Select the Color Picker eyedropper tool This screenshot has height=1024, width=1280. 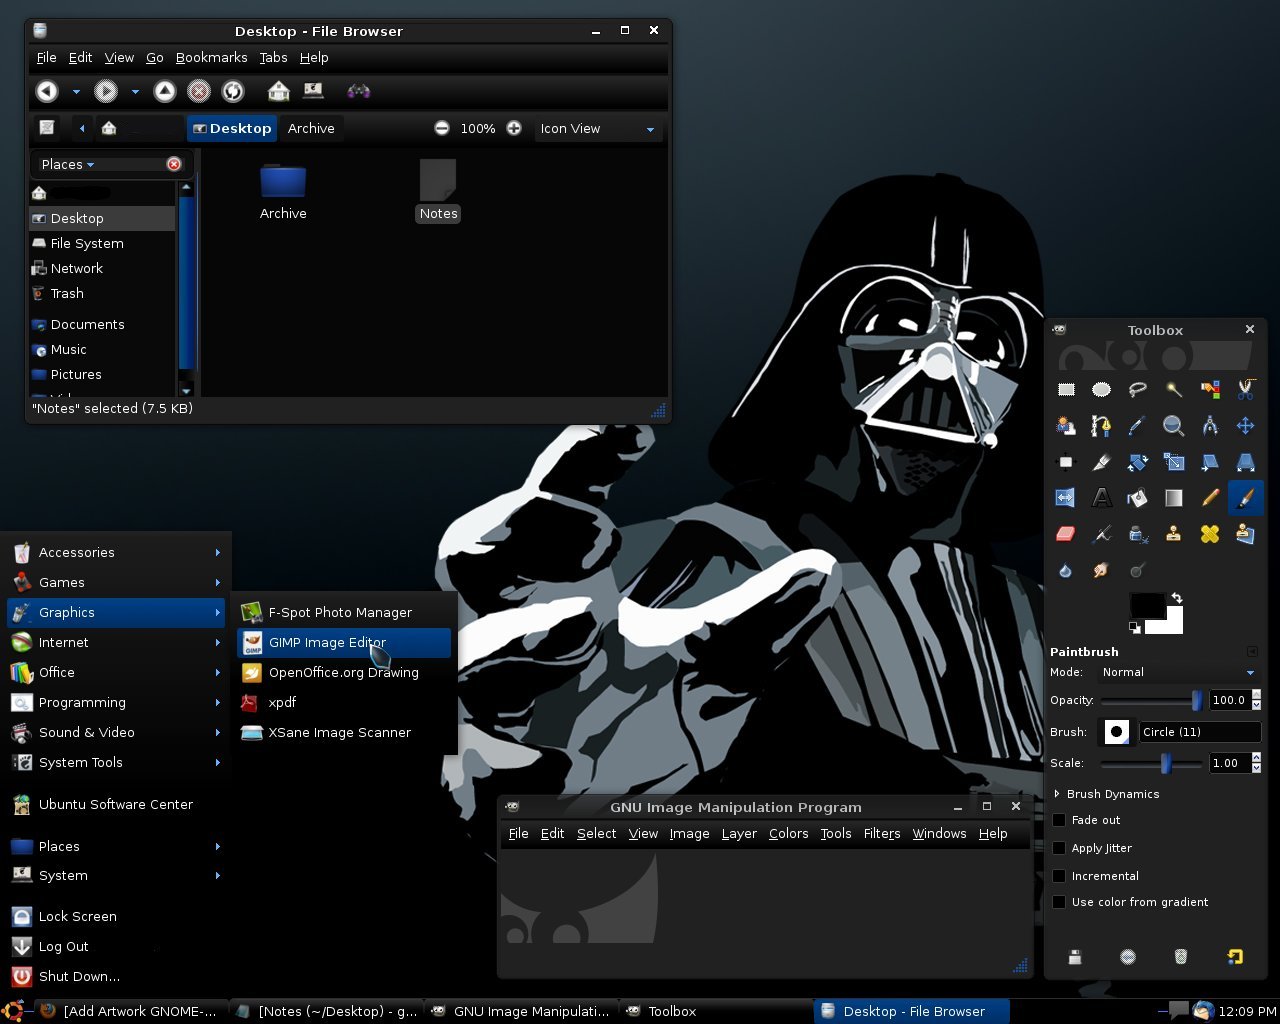tap(1137, 426)
